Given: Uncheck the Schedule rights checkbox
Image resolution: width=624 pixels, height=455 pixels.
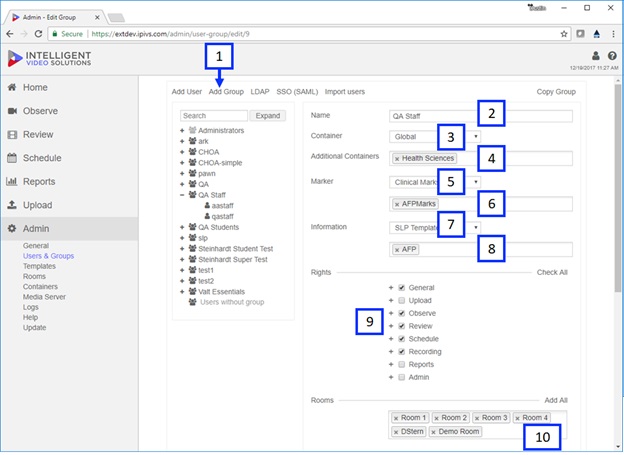Looking at the screenshot, I should 402,339.
